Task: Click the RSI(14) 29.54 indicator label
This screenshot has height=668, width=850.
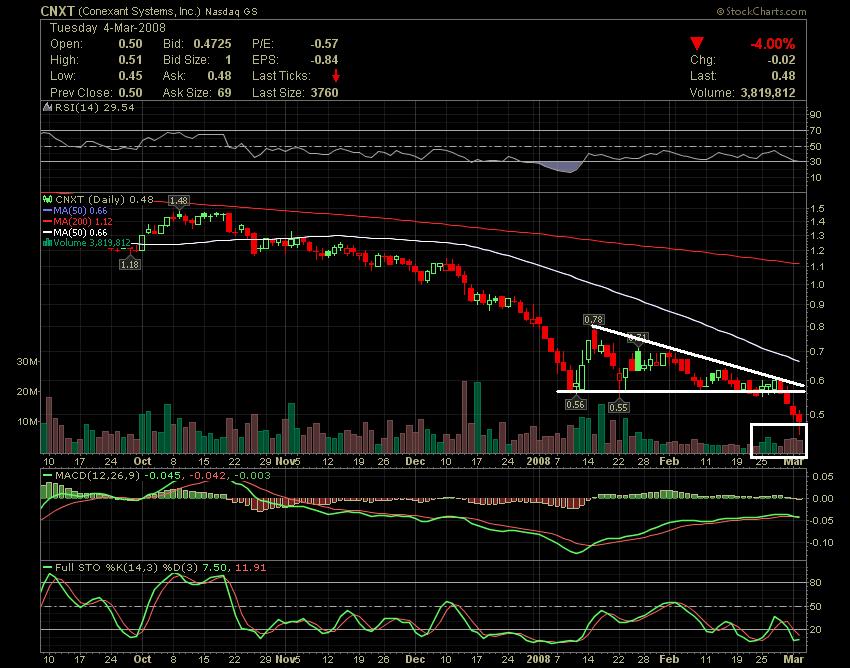Action: click(94, 107)
